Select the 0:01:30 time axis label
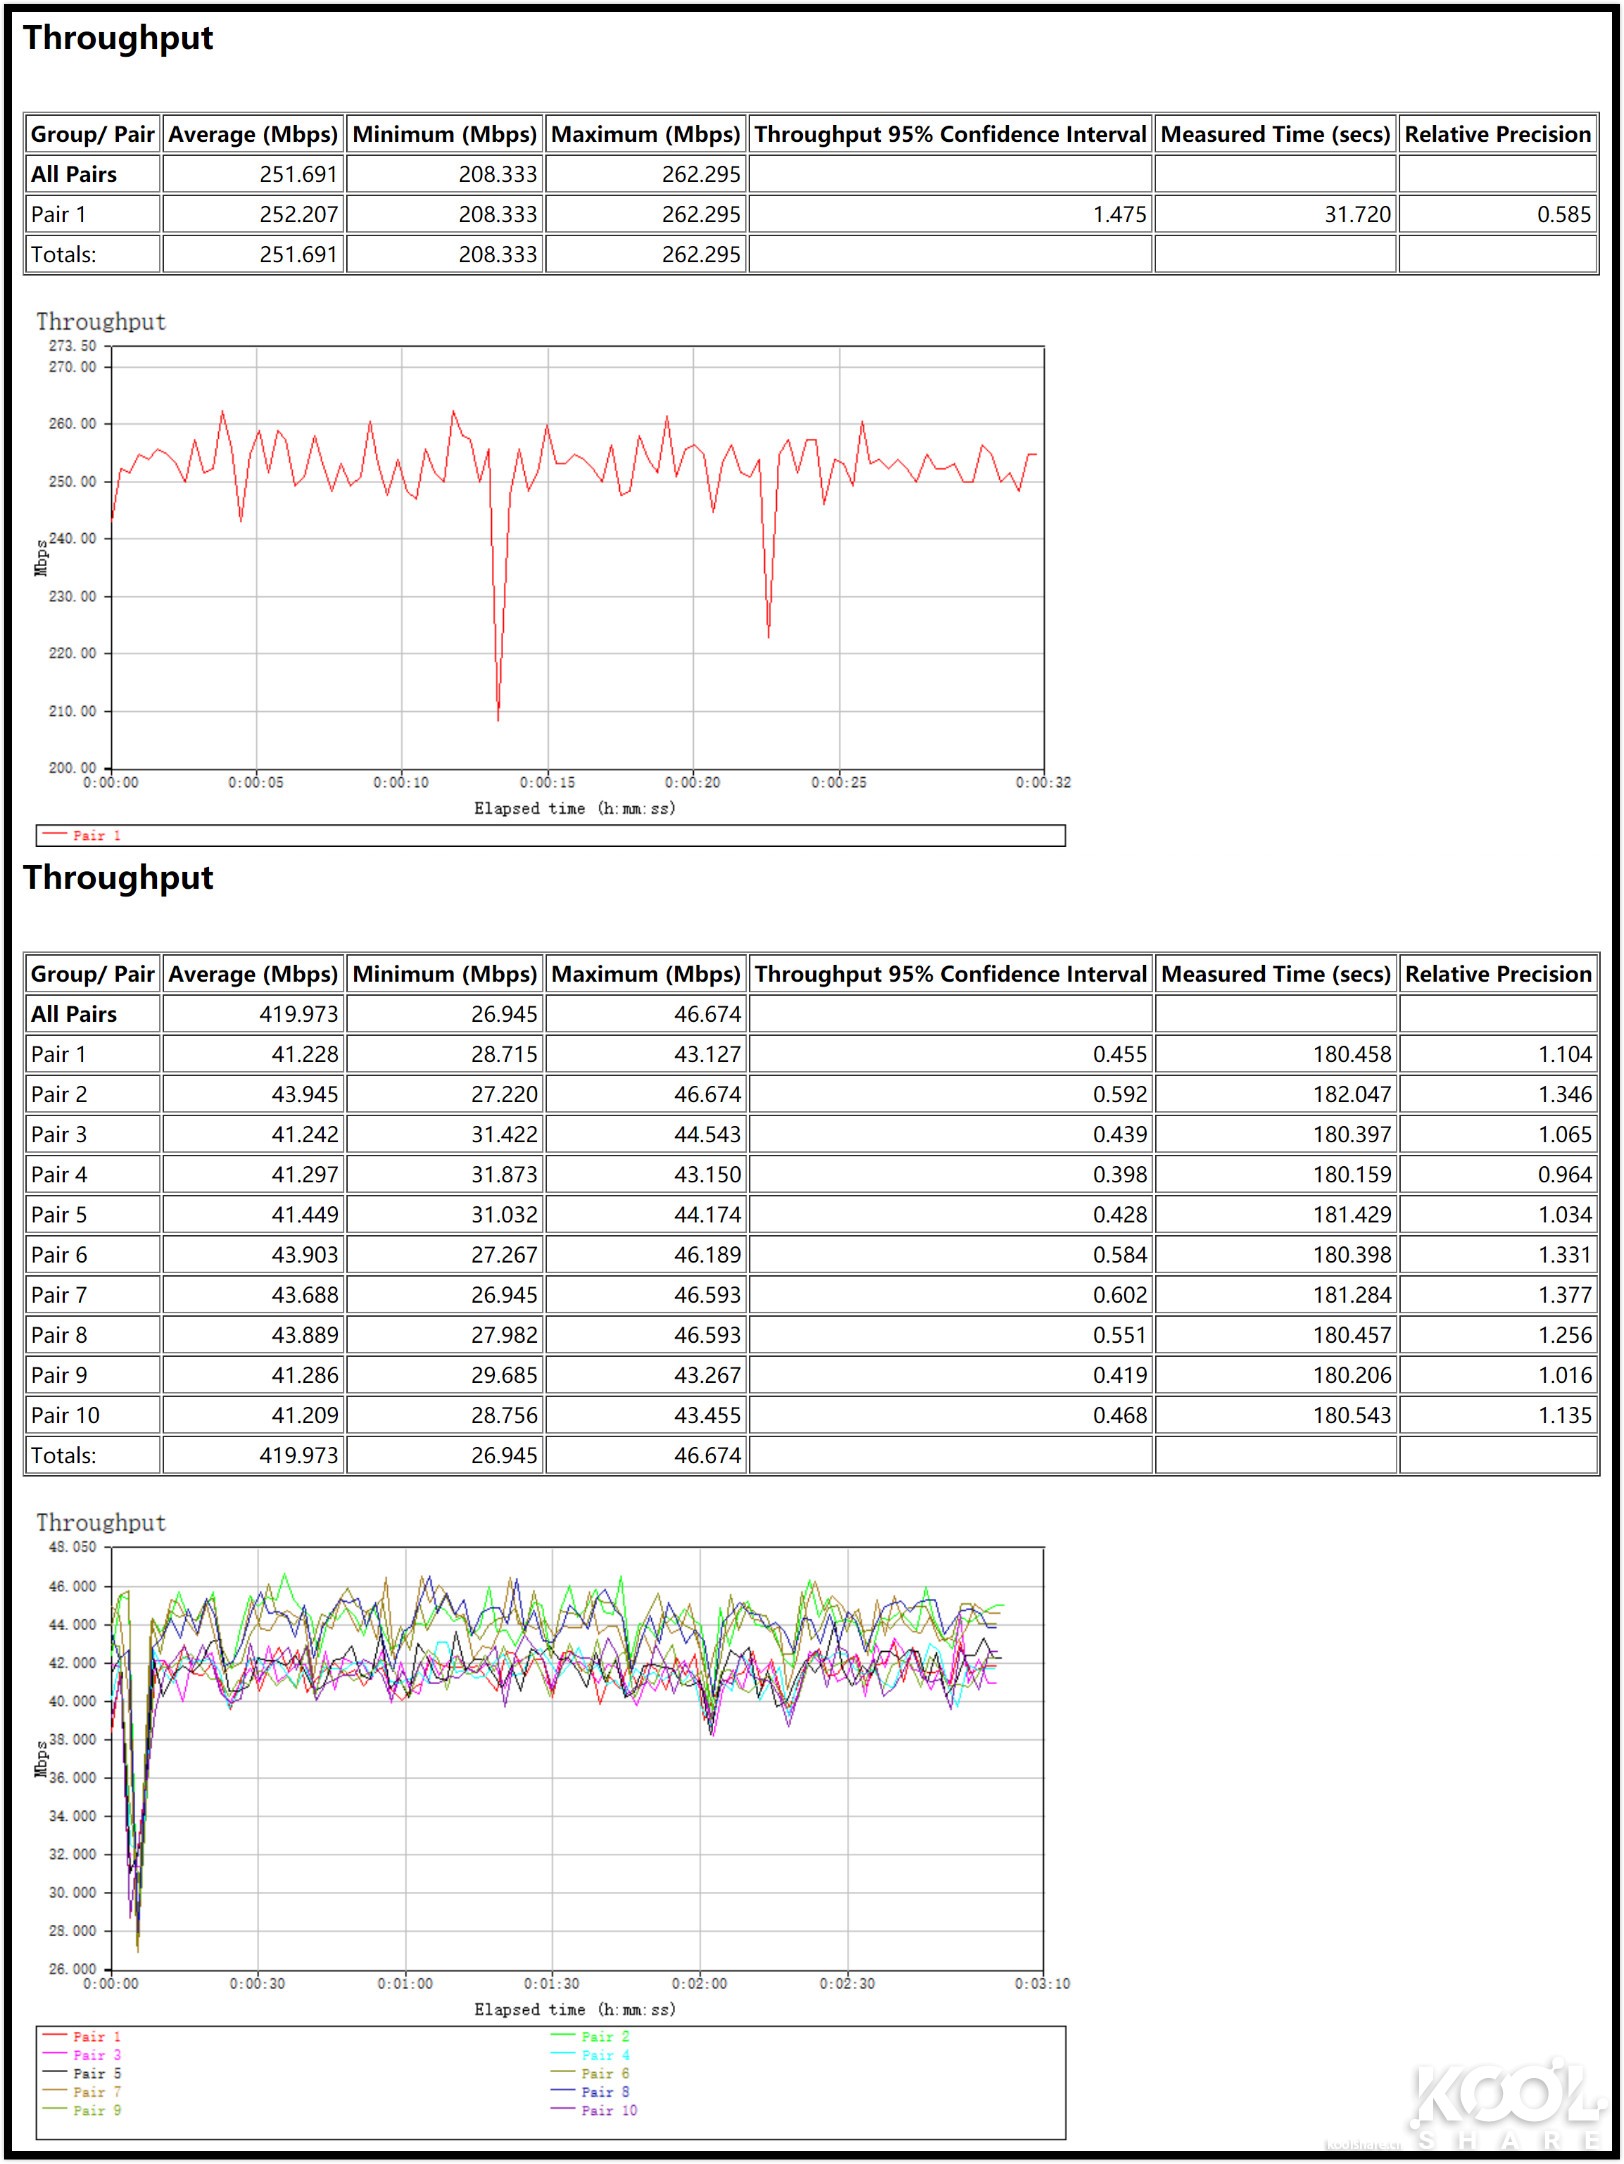The height and width of the screenshot is (2164, 1624). click(x=552, y=1983)
